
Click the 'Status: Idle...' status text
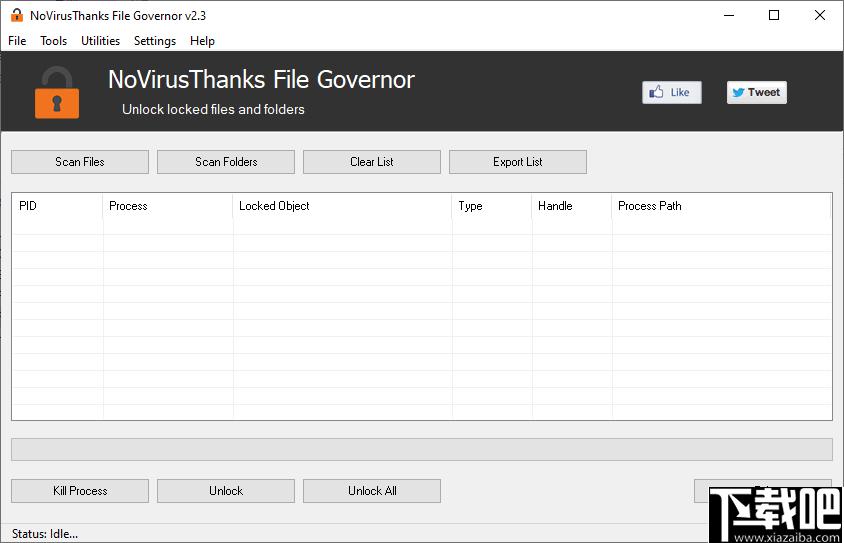point(45,534)
